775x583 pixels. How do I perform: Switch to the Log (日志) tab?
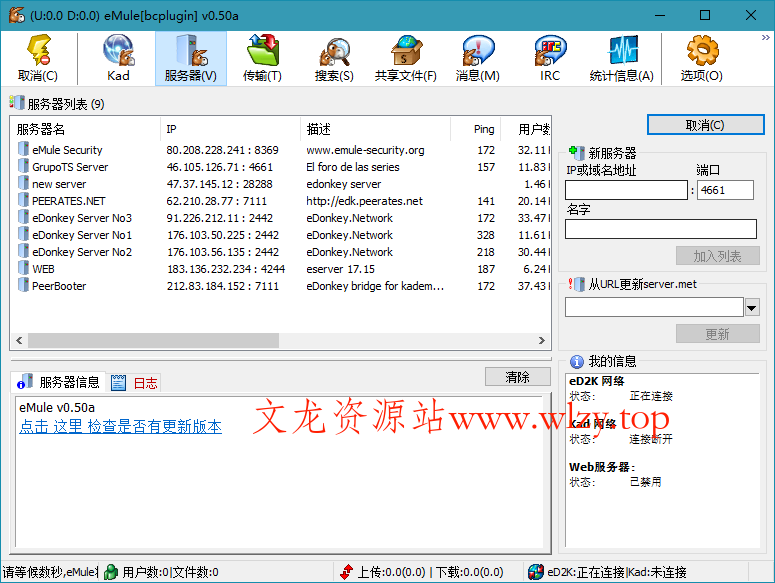tap(134, 382)
